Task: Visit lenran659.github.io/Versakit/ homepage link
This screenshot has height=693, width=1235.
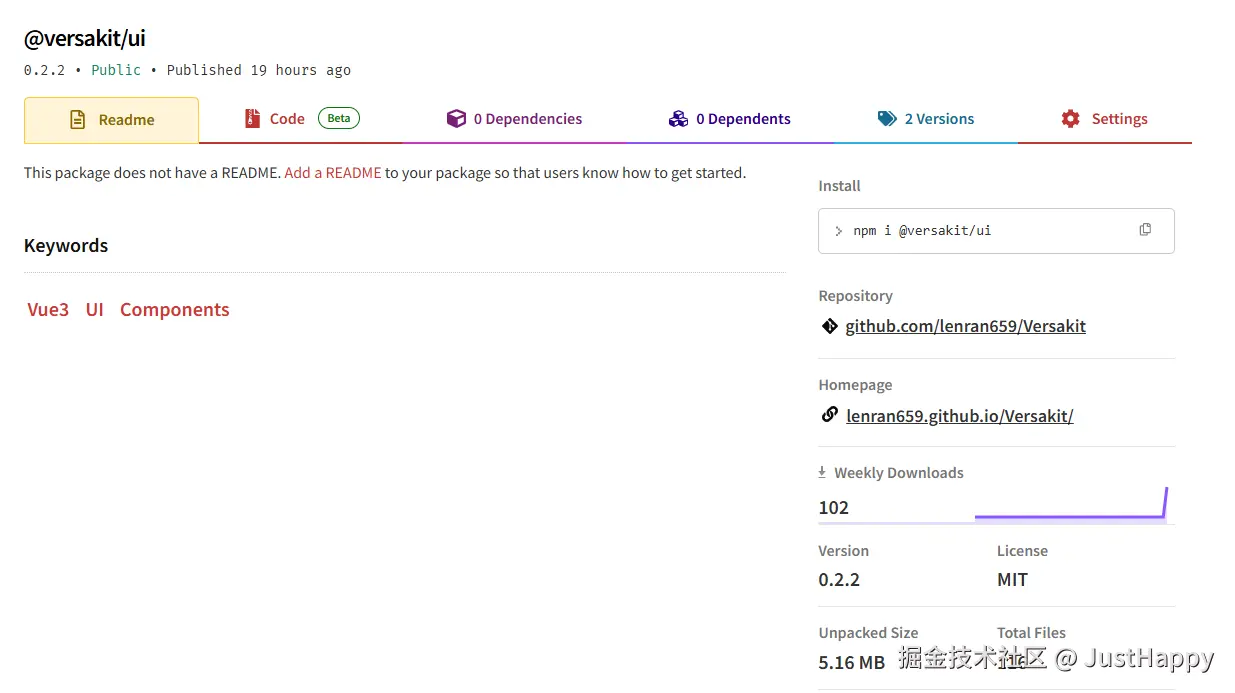Action: pos(960,416)
